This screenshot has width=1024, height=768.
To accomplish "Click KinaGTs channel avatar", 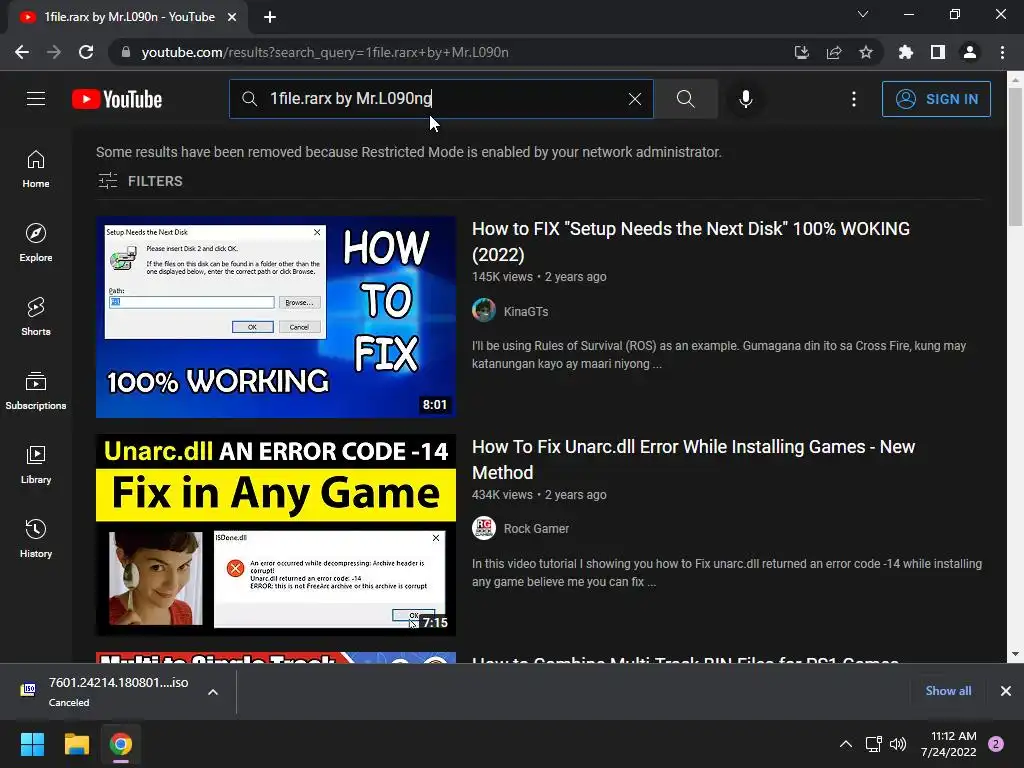I will tap(484, 310).
